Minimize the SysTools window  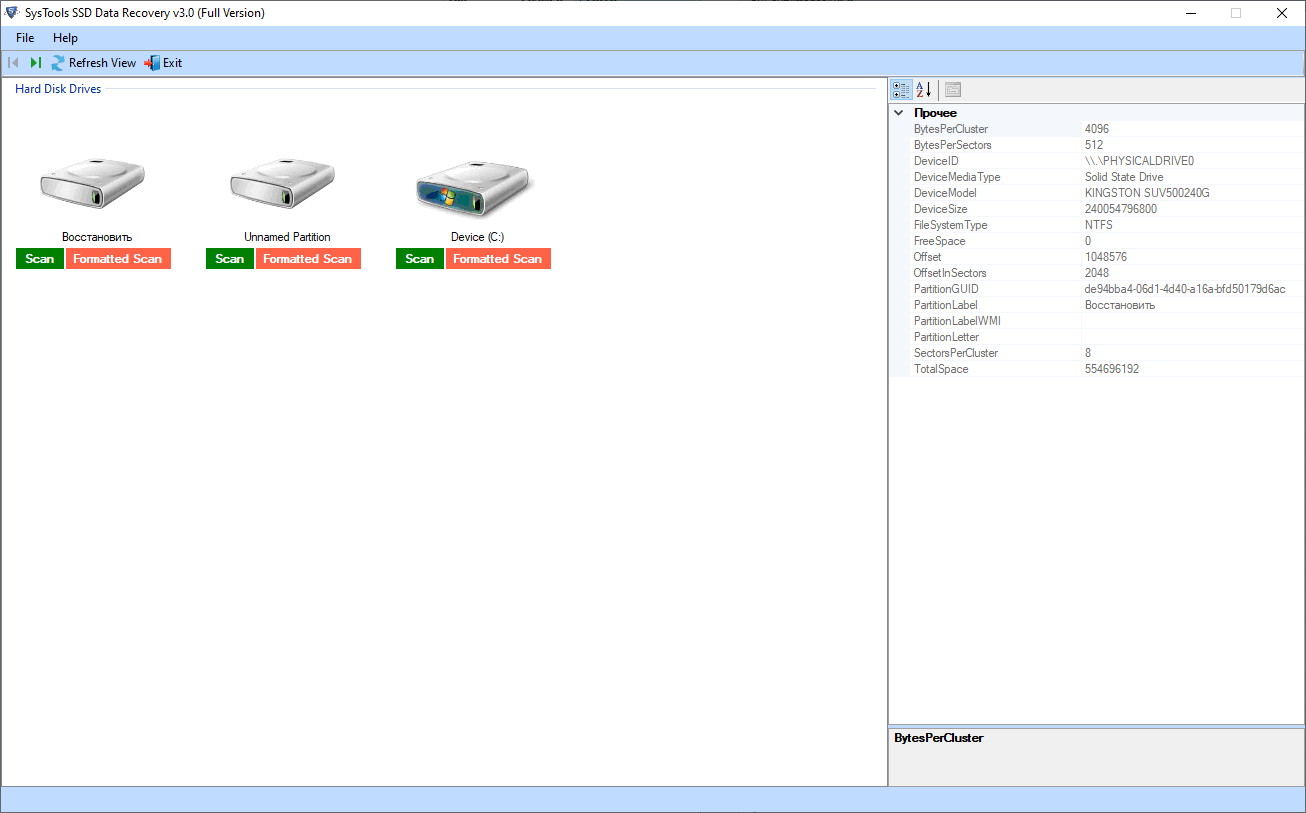coord(1191,13)
